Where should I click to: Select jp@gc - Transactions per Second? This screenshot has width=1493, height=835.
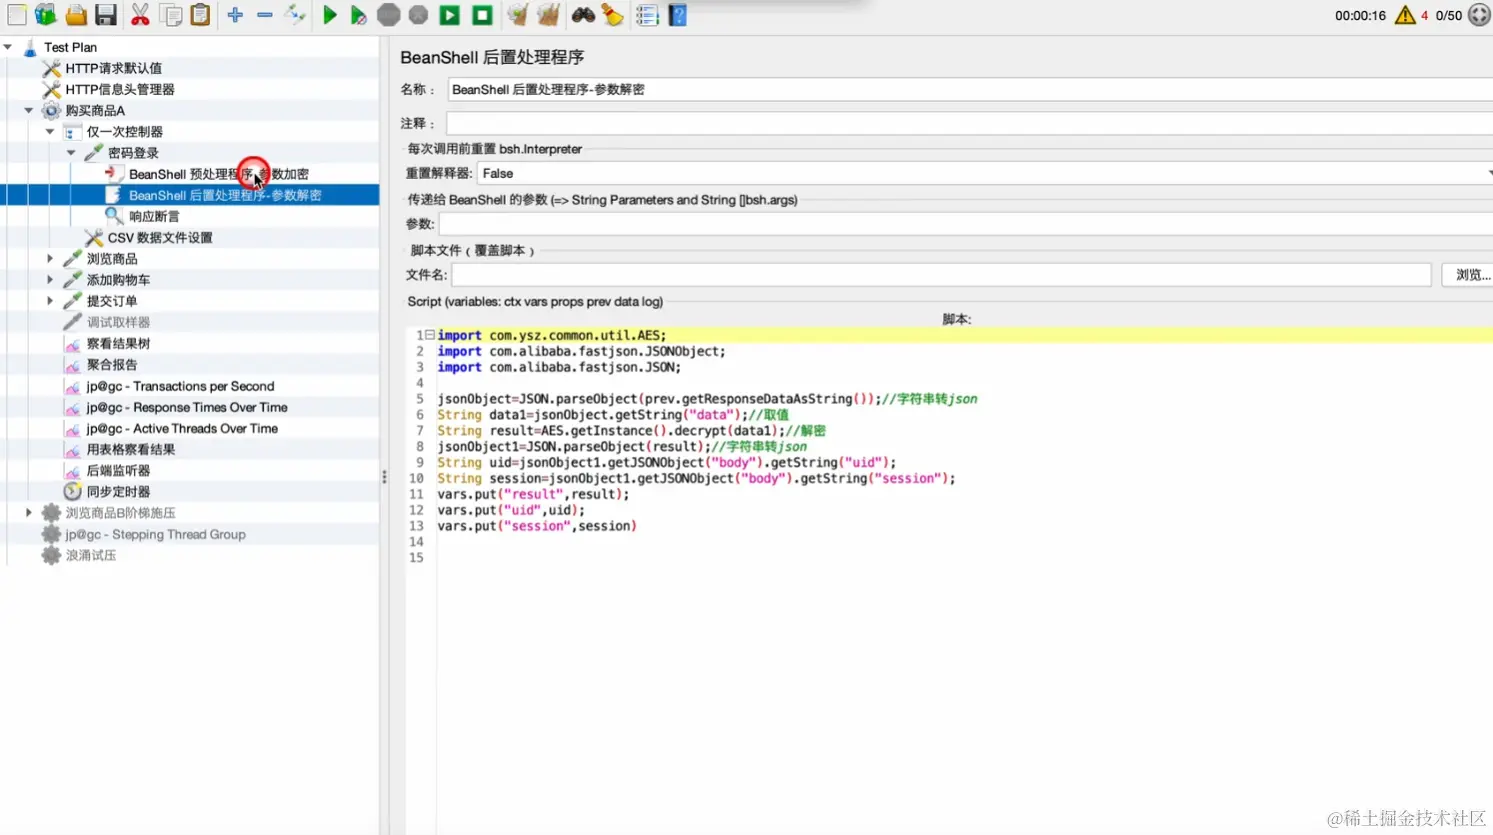[x=180, y=386]
